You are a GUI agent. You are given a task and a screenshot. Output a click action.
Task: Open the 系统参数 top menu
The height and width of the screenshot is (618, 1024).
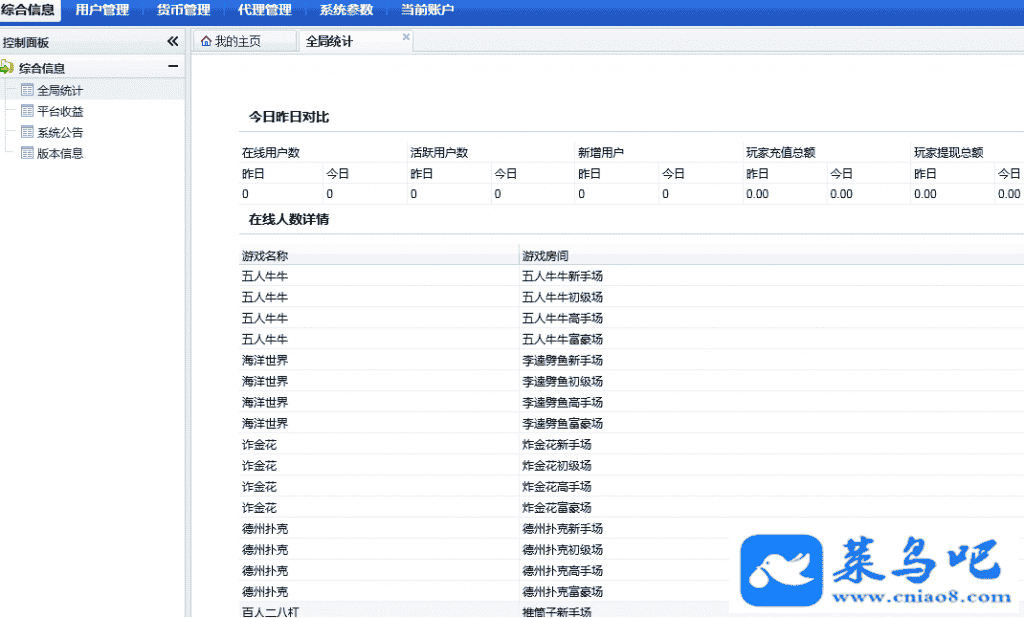point(346,10)
